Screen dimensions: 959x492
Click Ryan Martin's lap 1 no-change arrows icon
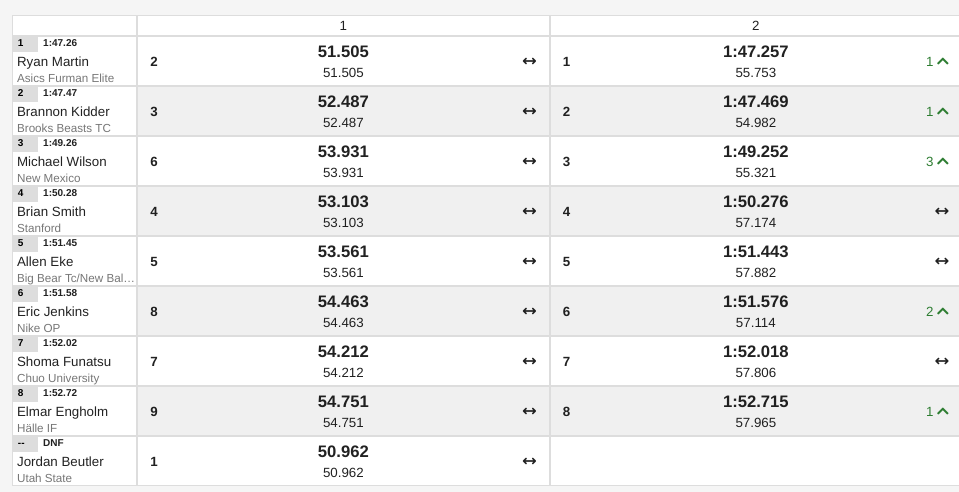529,61
